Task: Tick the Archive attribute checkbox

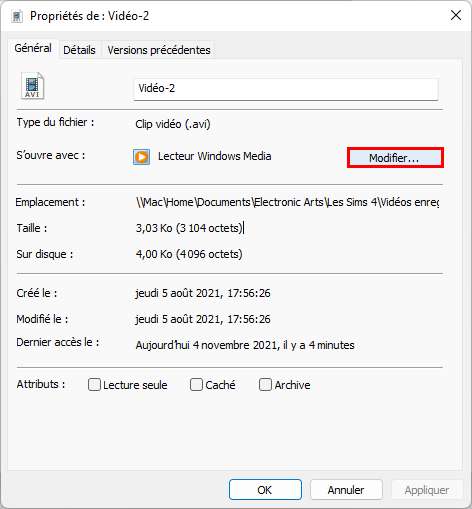Action: (x=265, y=384)
